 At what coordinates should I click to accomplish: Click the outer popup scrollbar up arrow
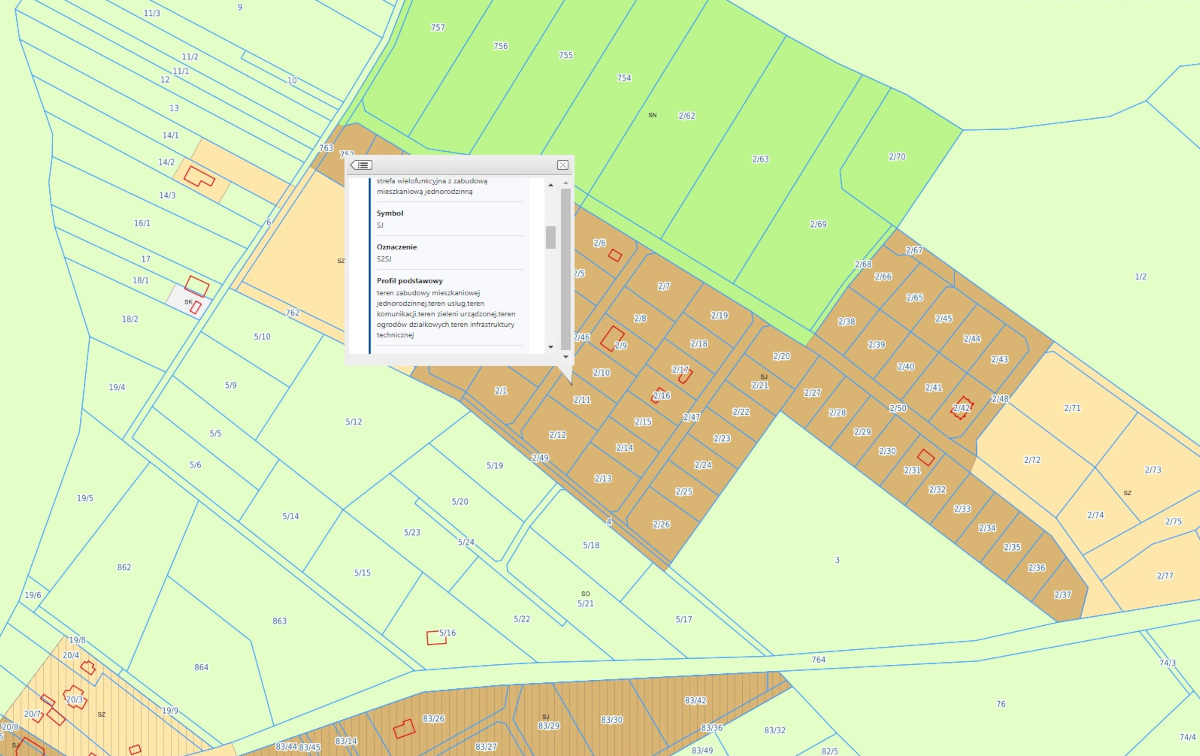[565, 182]
